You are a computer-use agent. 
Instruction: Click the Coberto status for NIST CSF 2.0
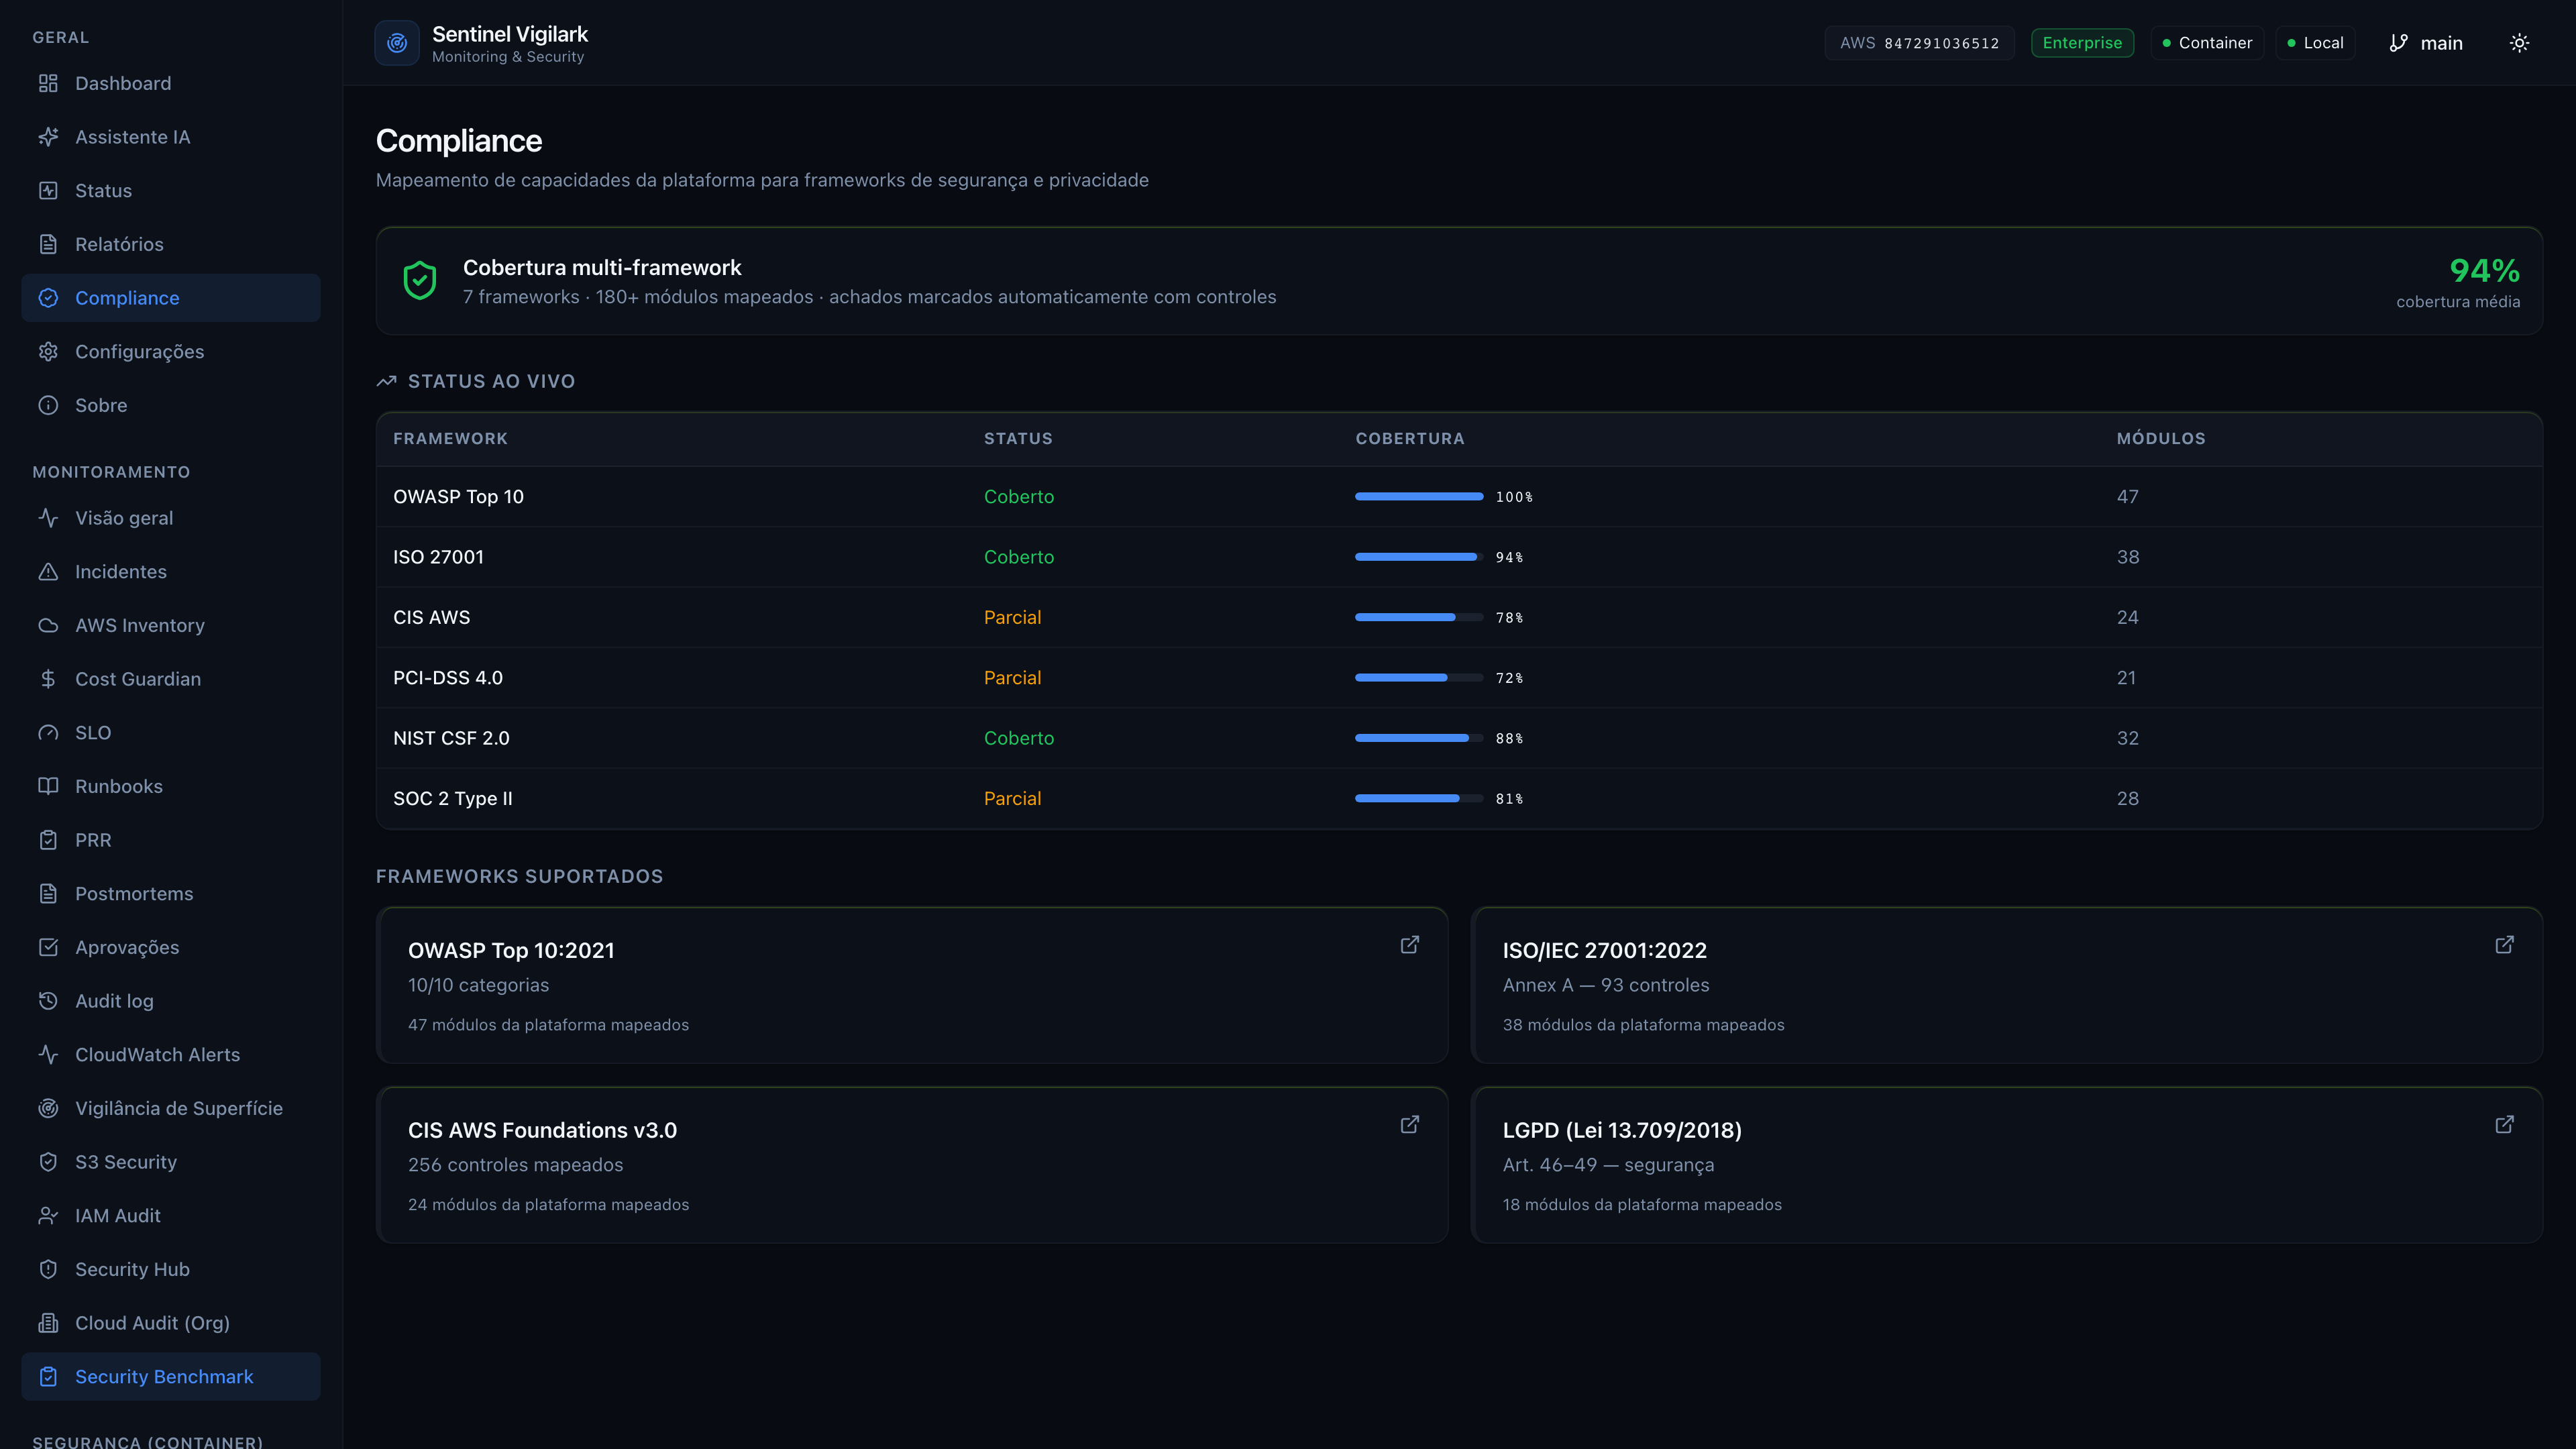coord(1018,738)
